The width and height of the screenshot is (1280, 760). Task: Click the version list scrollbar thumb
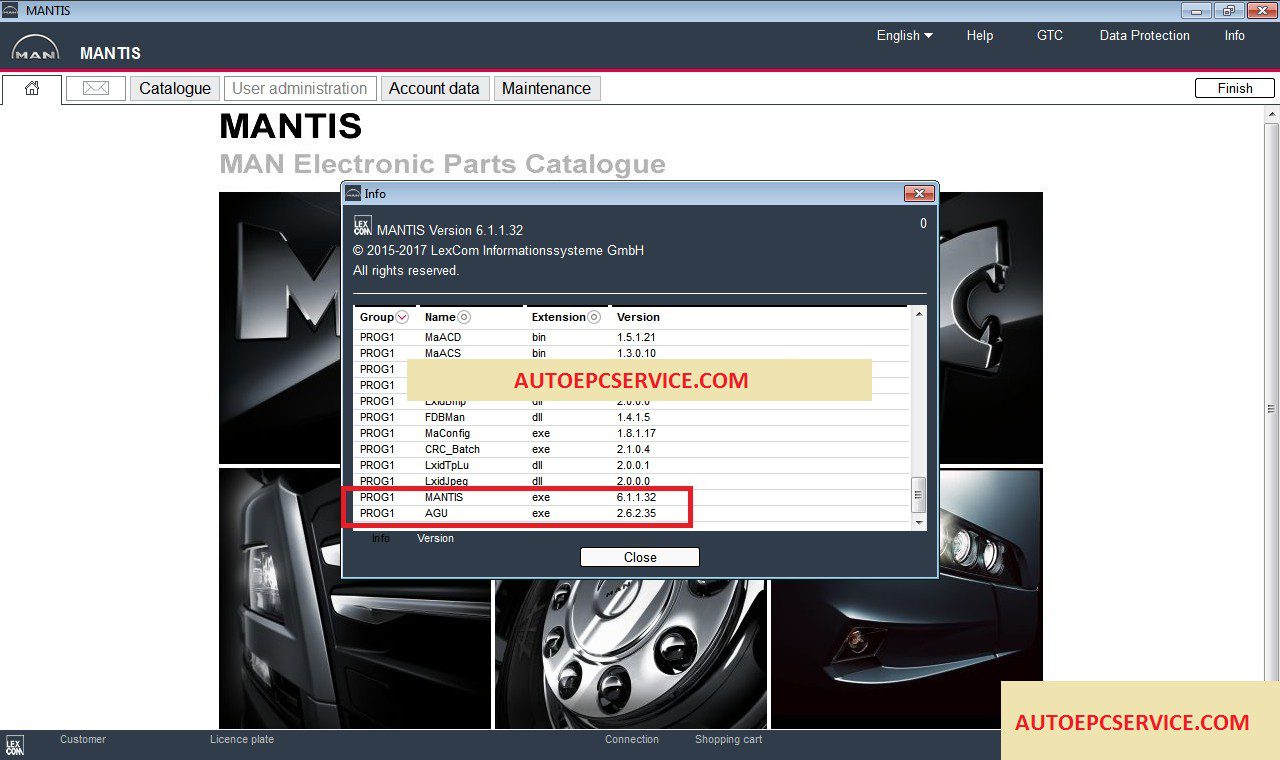coord(918,494)
